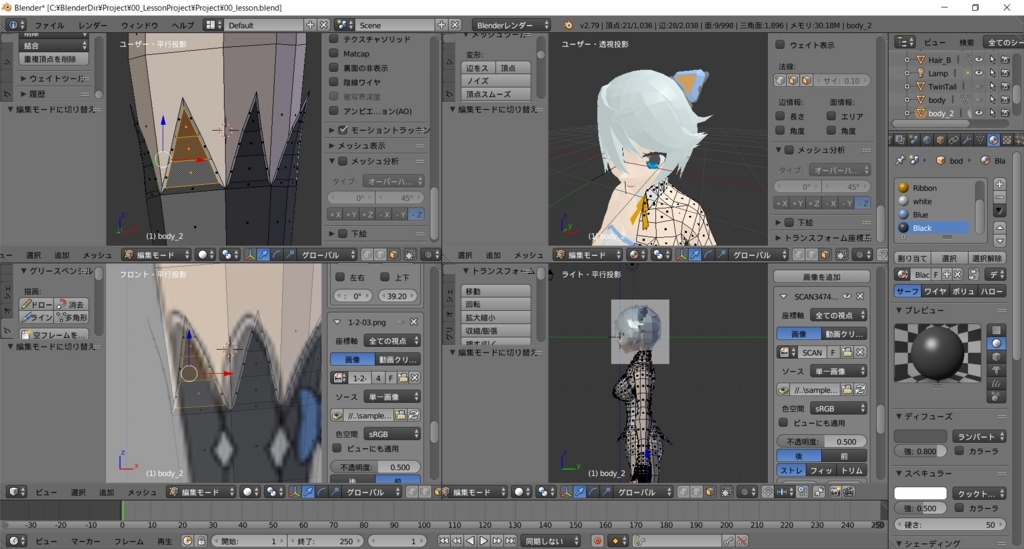Image resolution: width=1024 pixels, height=549 pixels.
Task: Click the delete keying set icon in timeline
Action: click(x=742, y=541)
